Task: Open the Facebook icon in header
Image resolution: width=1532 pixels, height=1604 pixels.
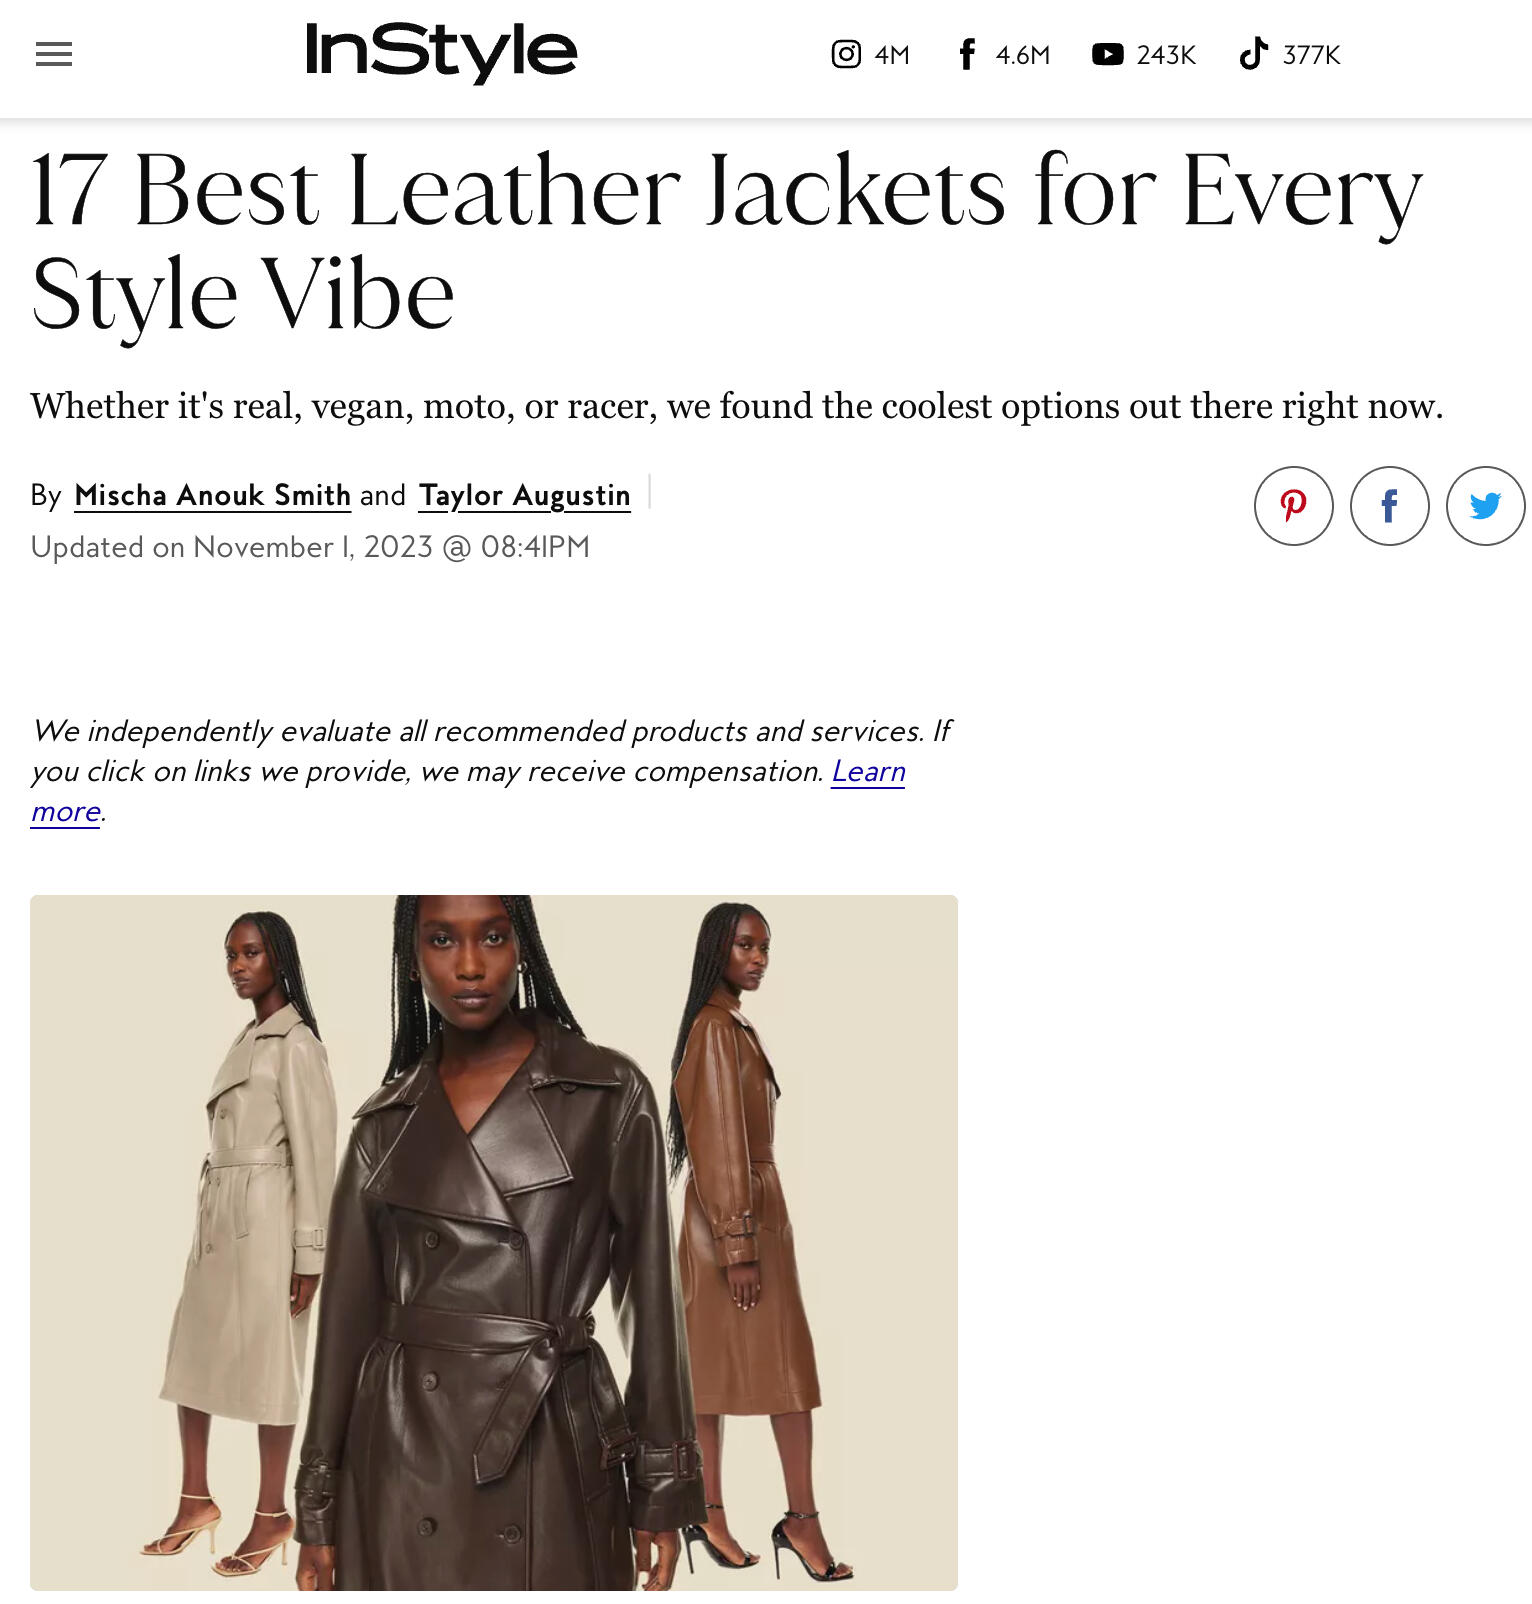Action: [x=966, y=54]
